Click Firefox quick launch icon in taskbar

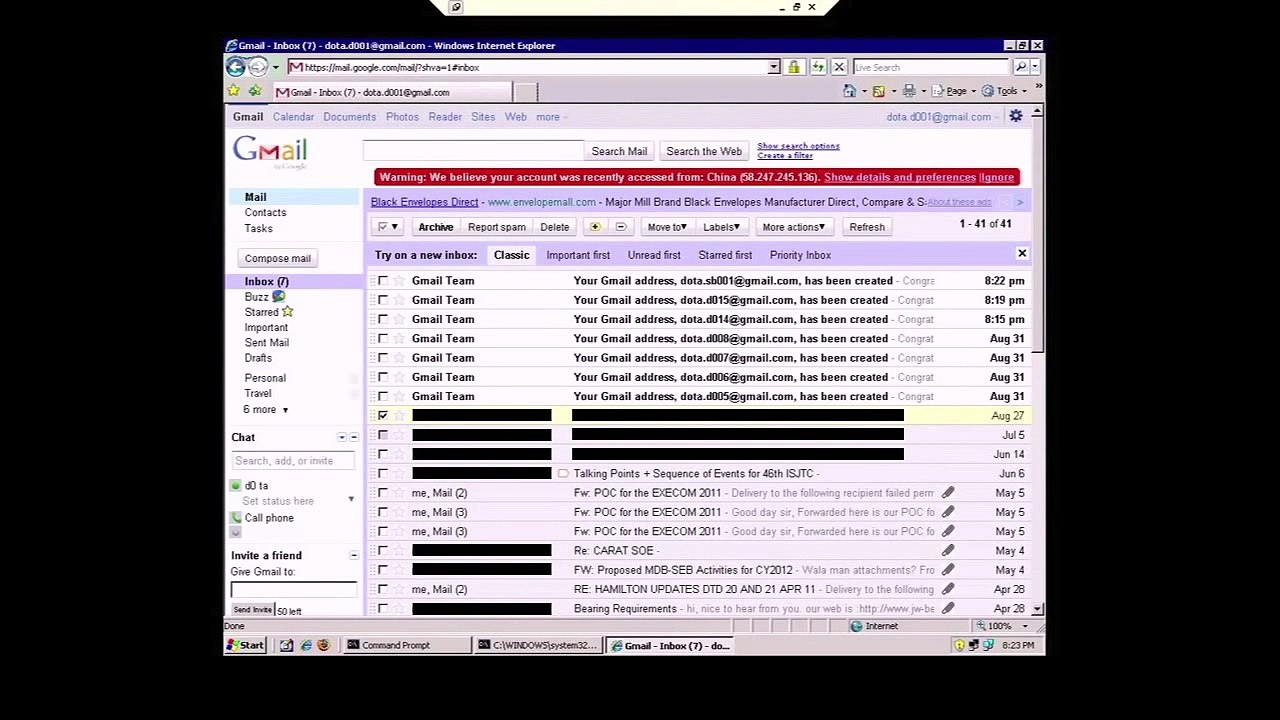(x=323, y=645)
